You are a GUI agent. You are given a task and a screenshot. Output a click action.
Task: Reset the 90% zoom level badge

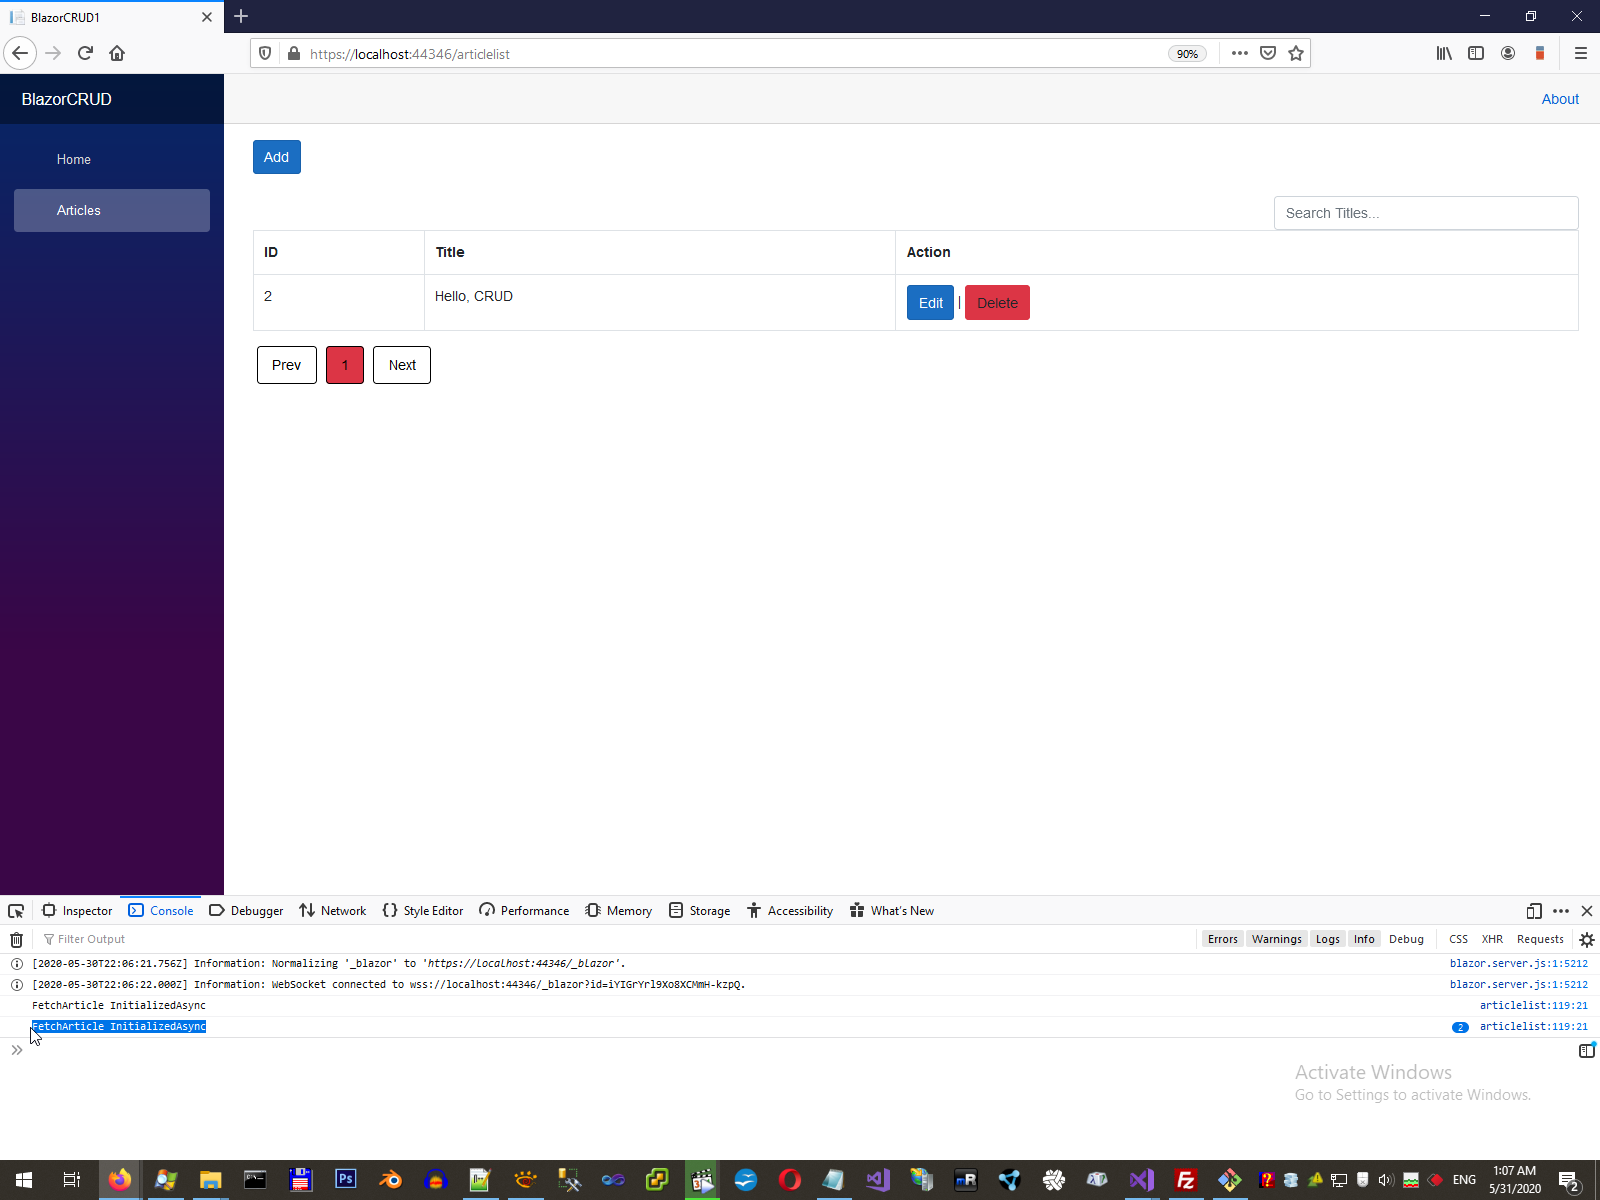pos(1187,54)
